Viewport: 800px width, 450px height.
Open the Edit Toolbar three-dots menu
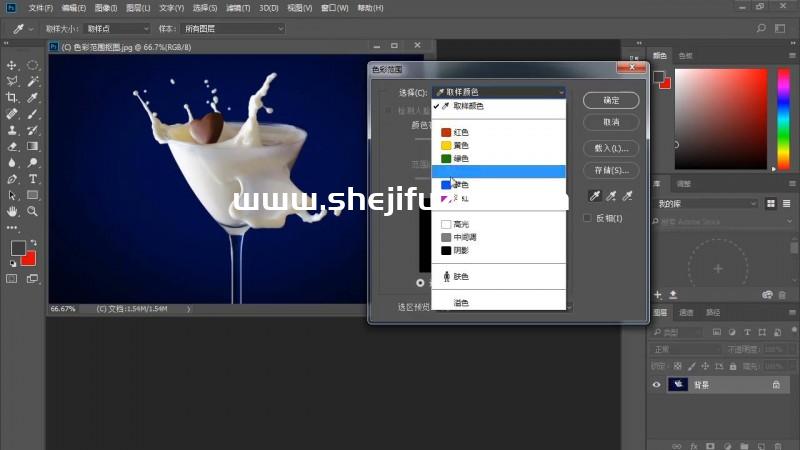point(11,228)
